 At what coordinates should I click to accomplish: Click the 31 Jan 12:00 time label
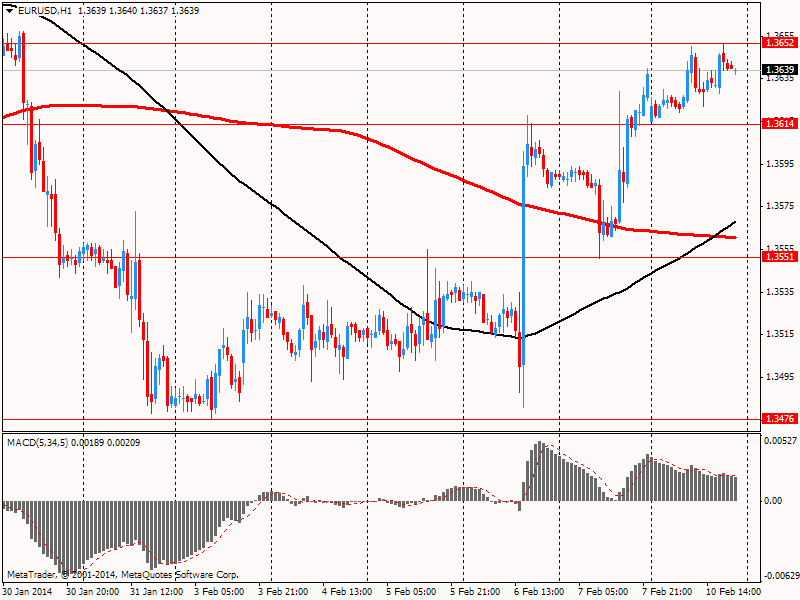(x=157, y=592)
